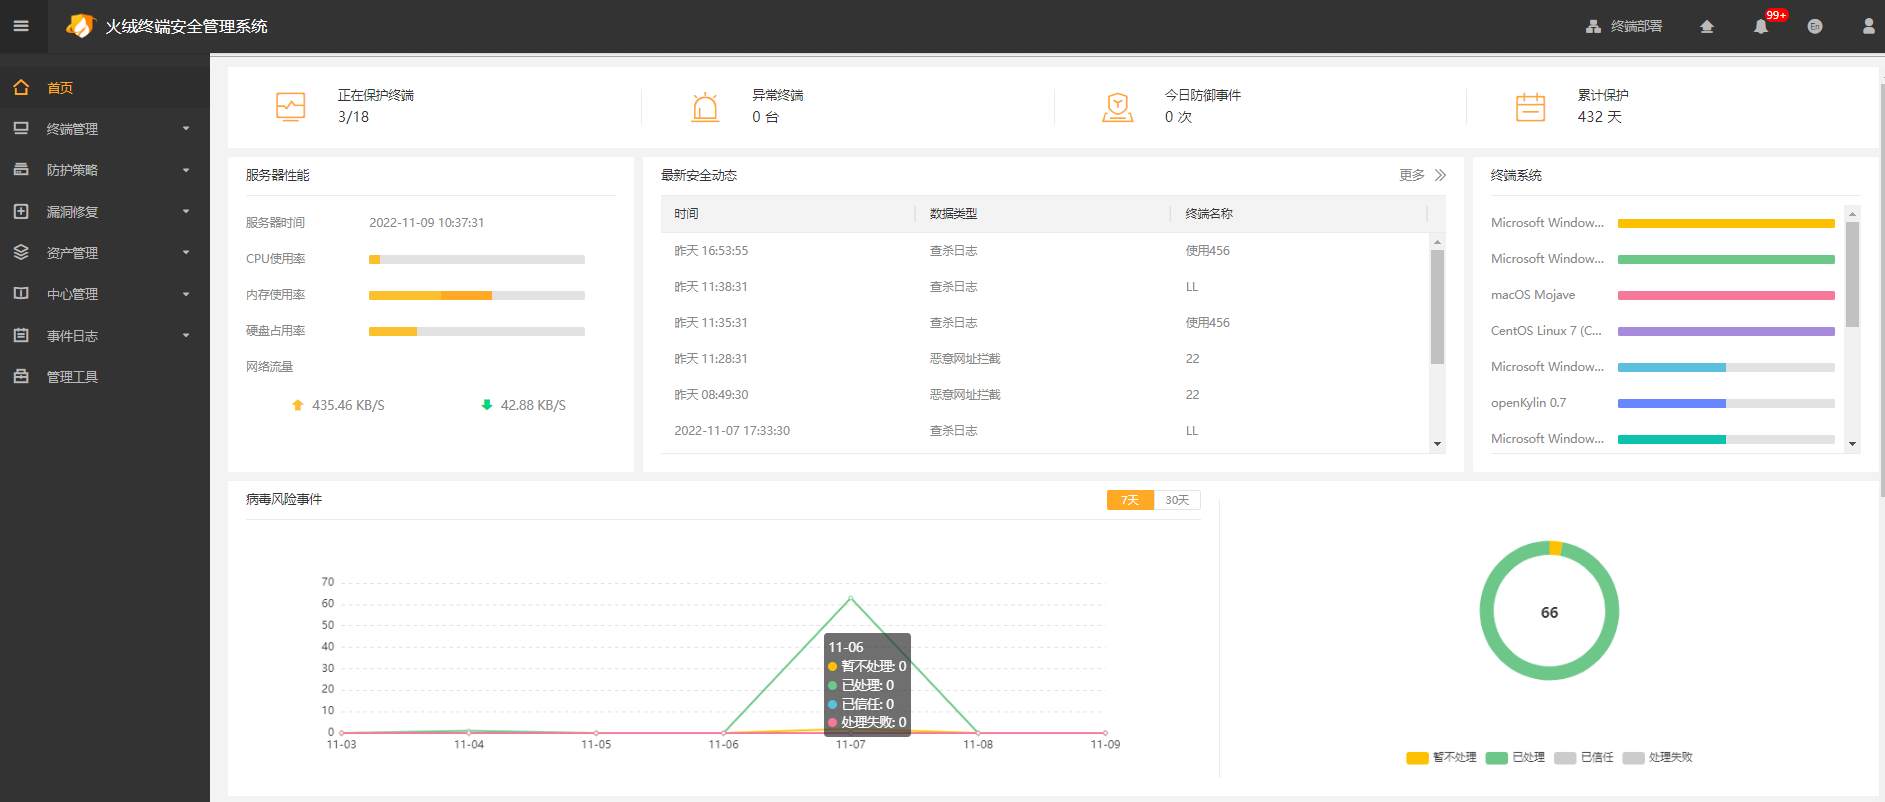Select the 2022-11-07 17:33:30 log row
Image resolution: width=1885 pixels, height=802 pixels.
click(x=1045, y=431)
